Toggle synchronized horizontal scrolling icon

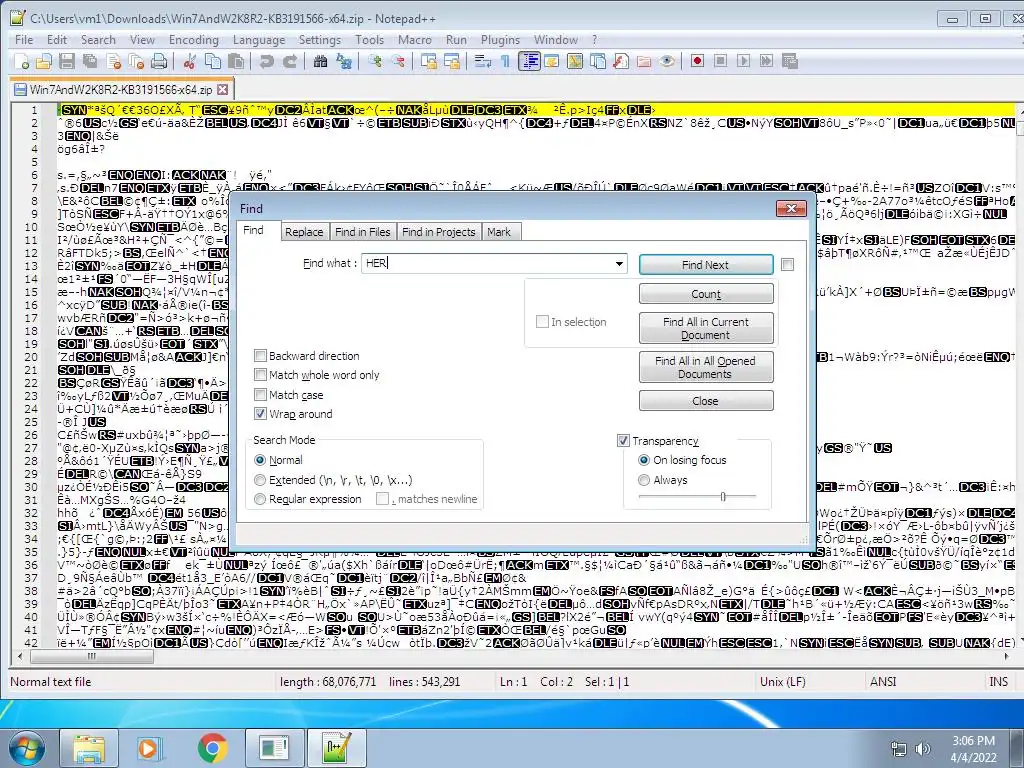pyautogui.click(x=452, y=61)
